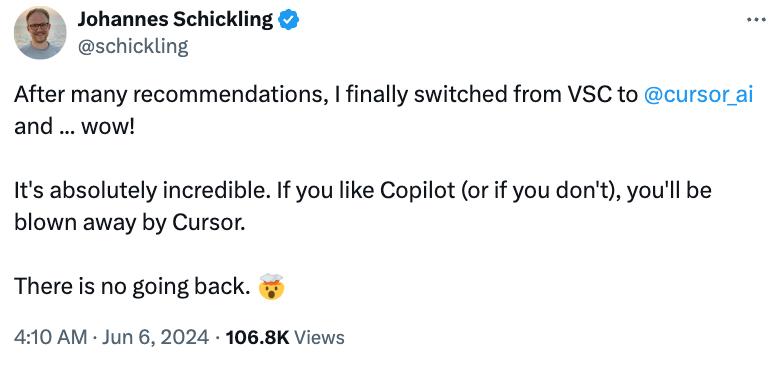Click the "and ... wow!" line
768x366 pixels.
73,127
